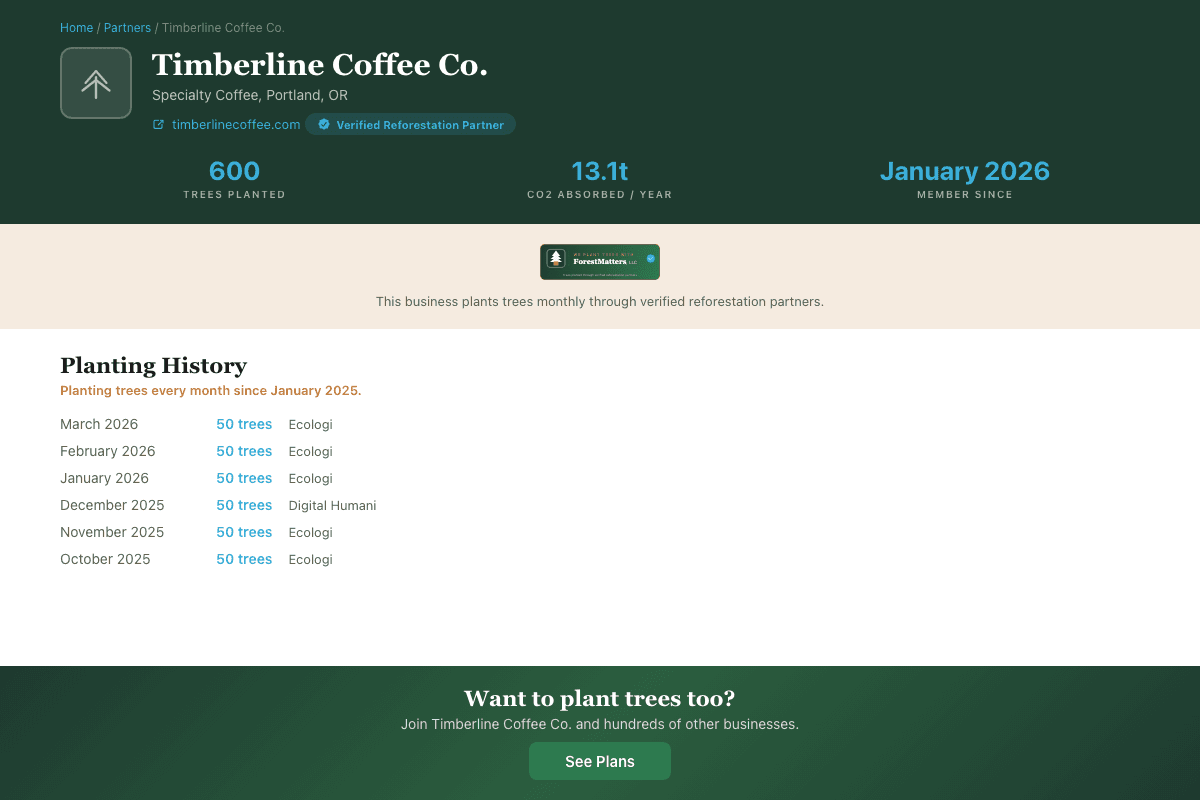Click the Verified Reforestation Partner badge
1200x800 pixels.
(x=410, y=124)
